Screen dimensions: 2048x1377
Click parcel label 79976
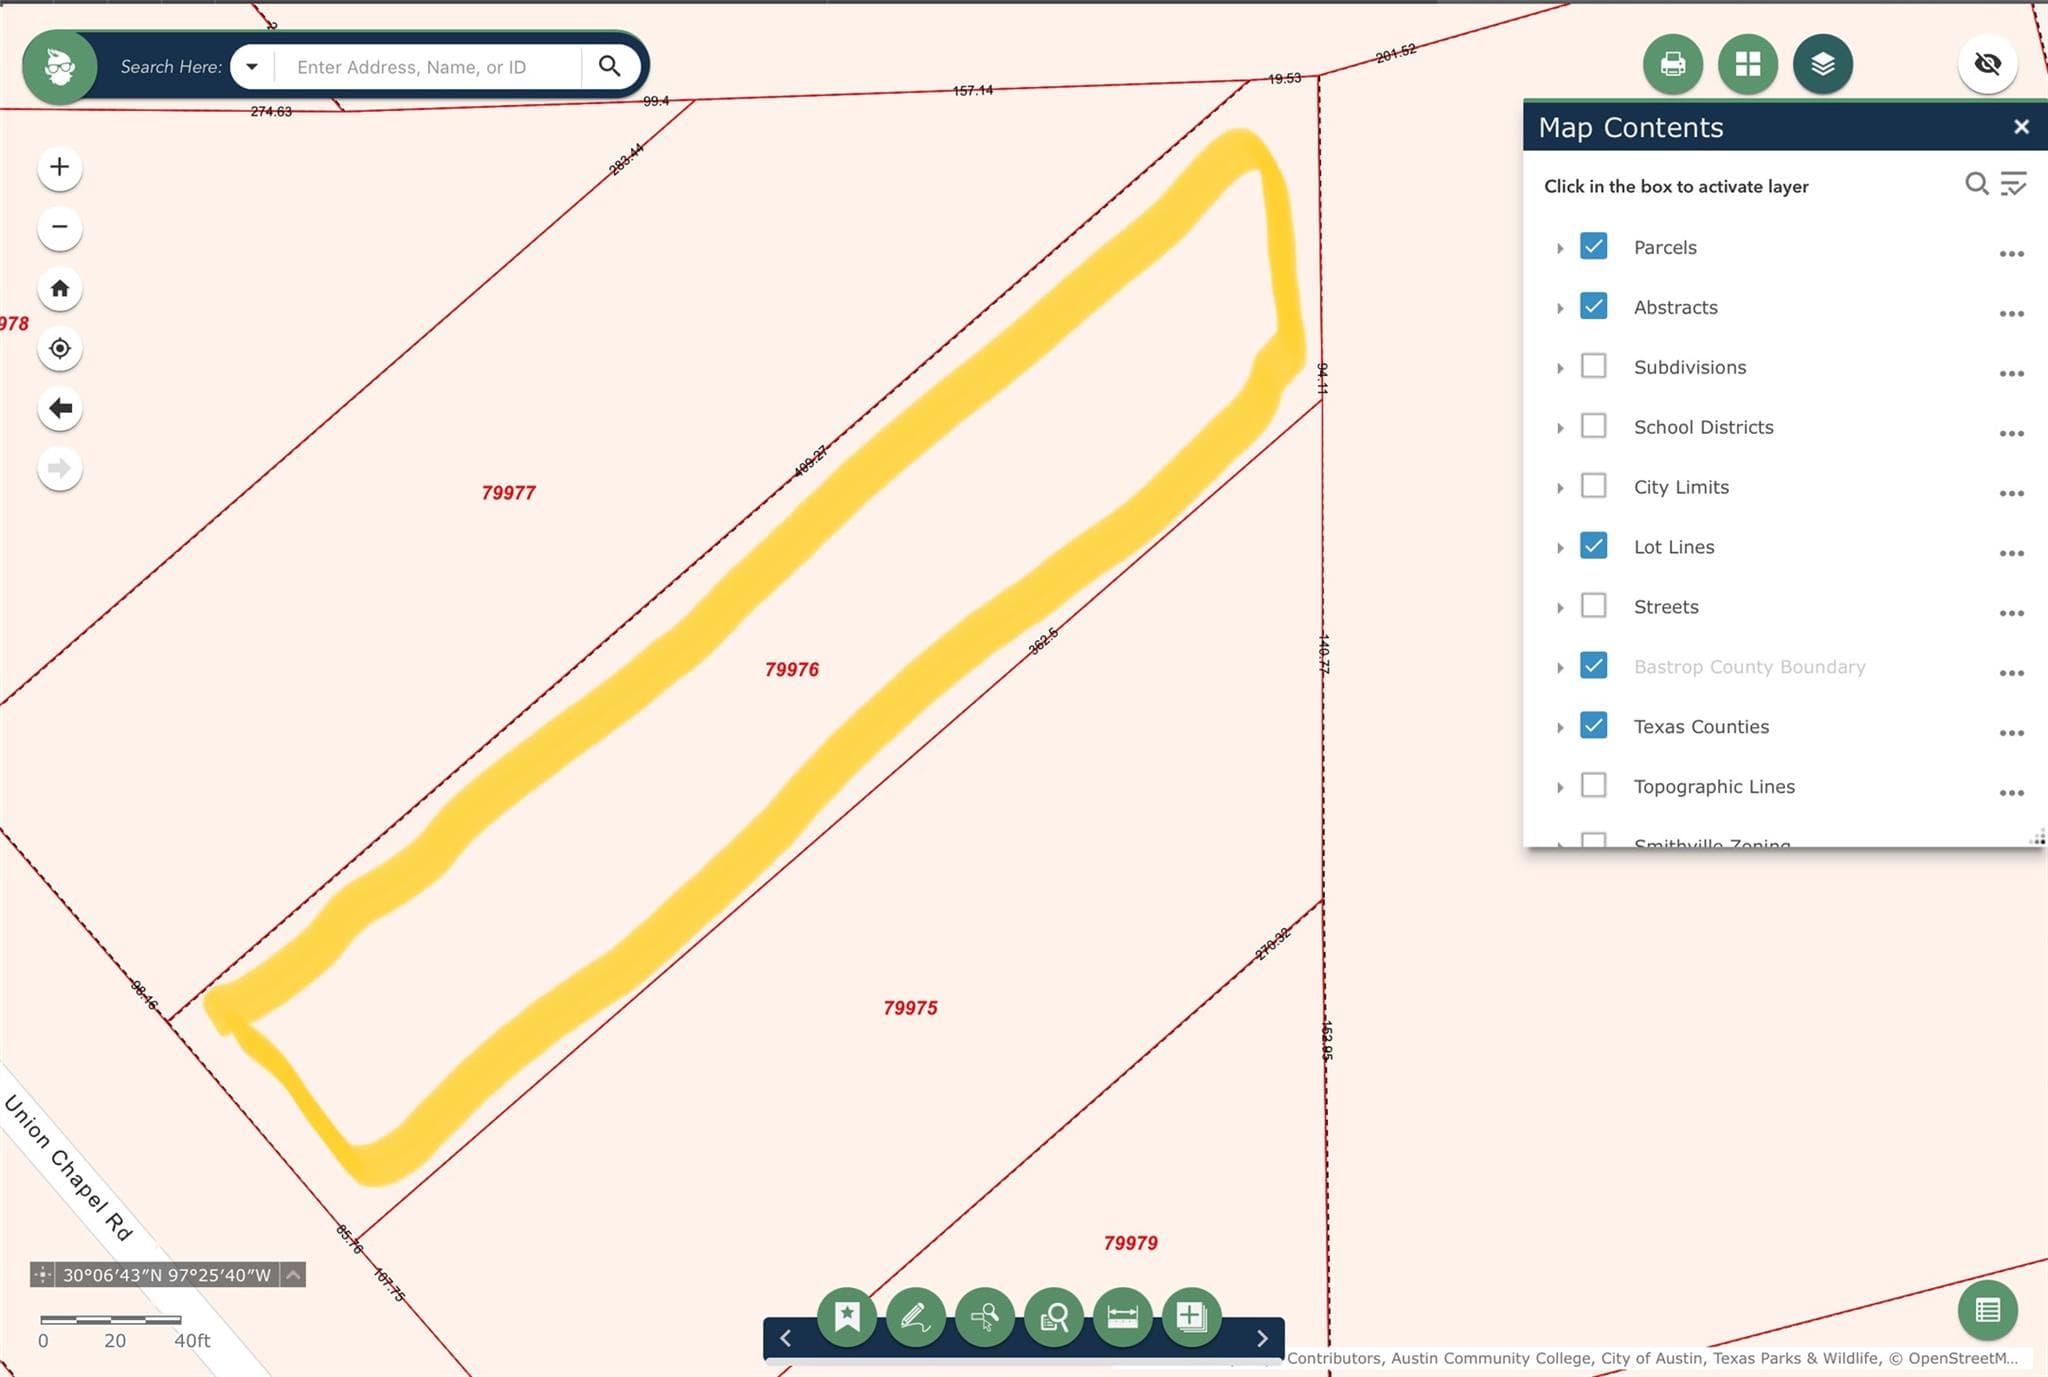pos(792,670)
